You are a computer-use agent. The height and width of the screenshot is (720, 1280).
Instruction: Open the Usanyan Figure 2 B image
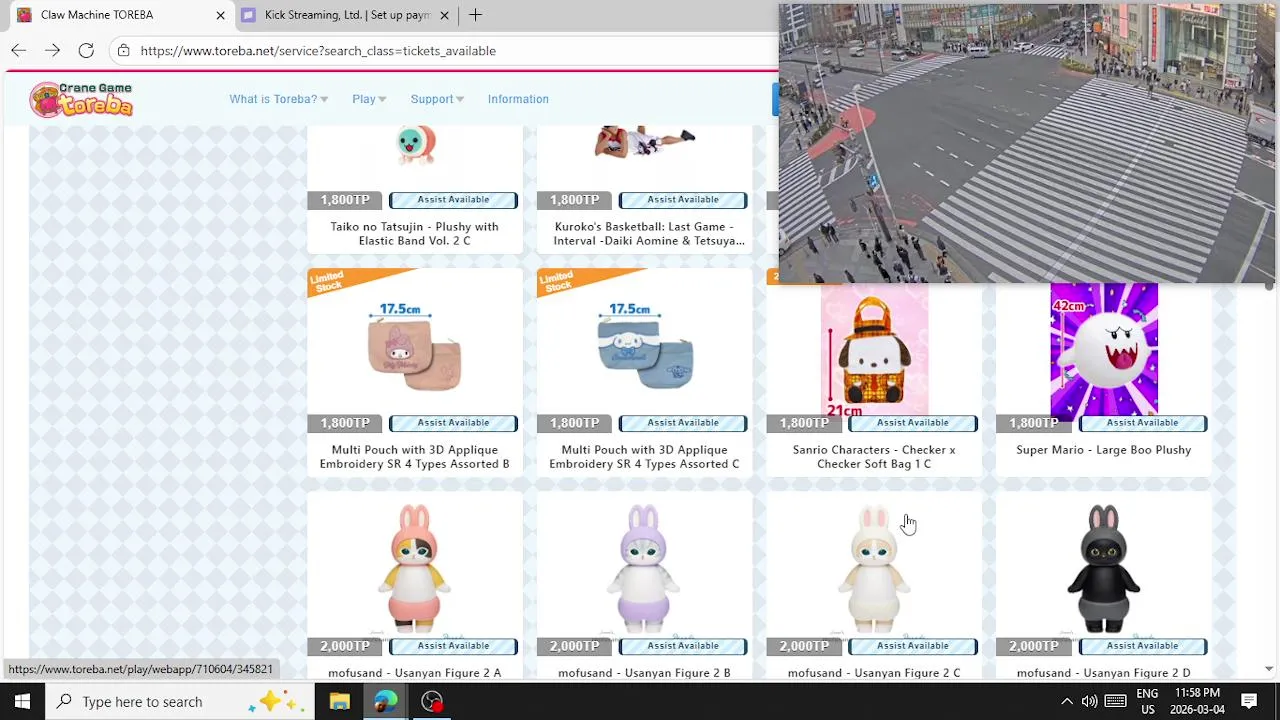644,568
